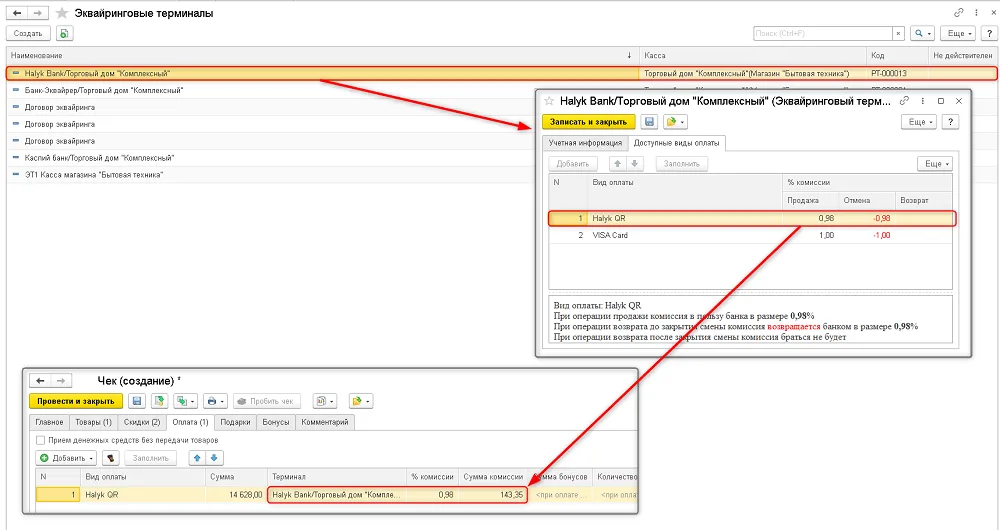Click the Создать button
The height and width of the screenshot is (530, 1000).
point(28,33)
